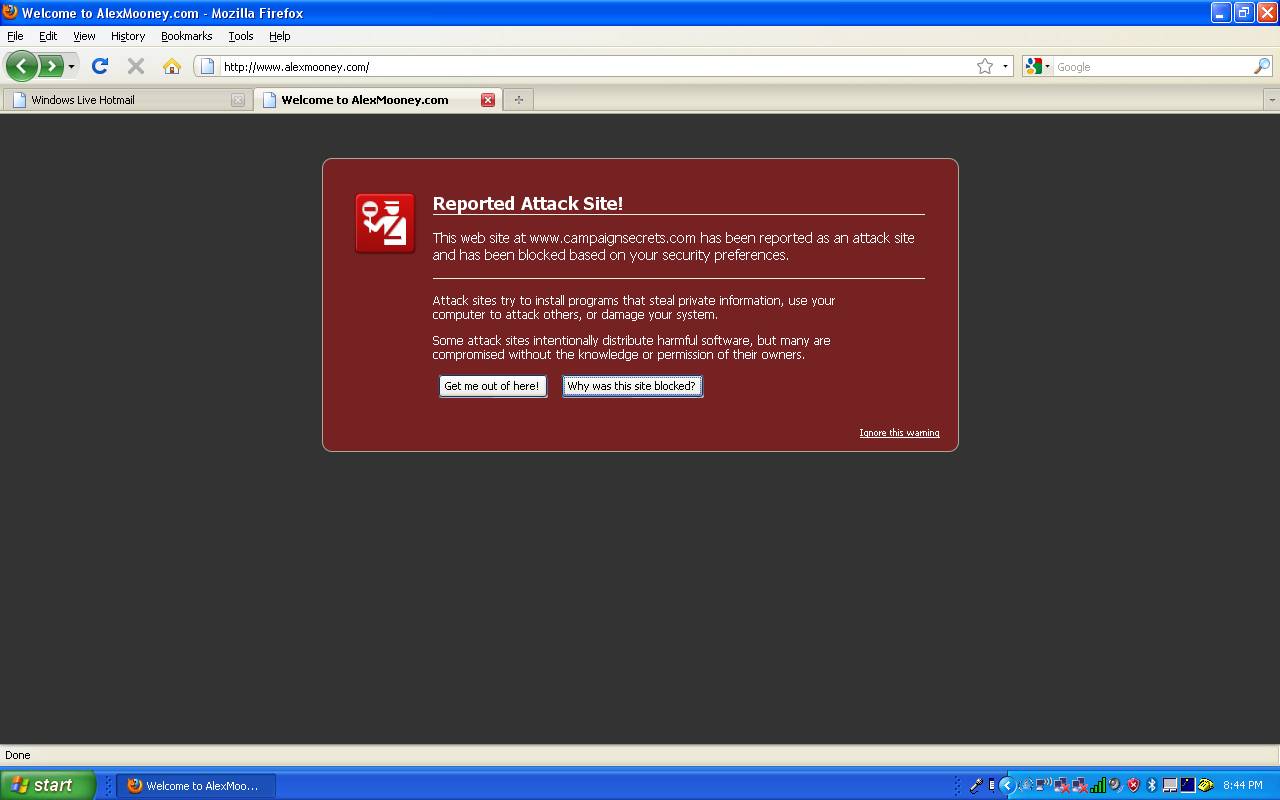1280x800 pixels.
Task: Click the Hotmail tab page icon
Action: coord(19,100)
